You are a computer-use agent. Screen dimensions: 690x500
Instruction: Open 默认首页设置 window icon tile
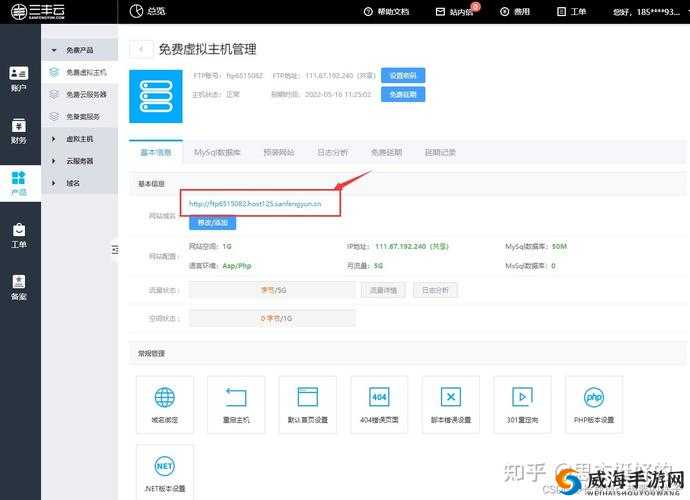coord(308,404)
